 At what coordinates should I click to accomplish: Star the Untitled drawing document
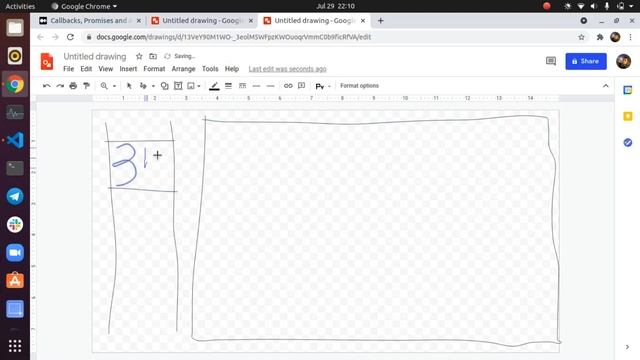coord(139,56)
